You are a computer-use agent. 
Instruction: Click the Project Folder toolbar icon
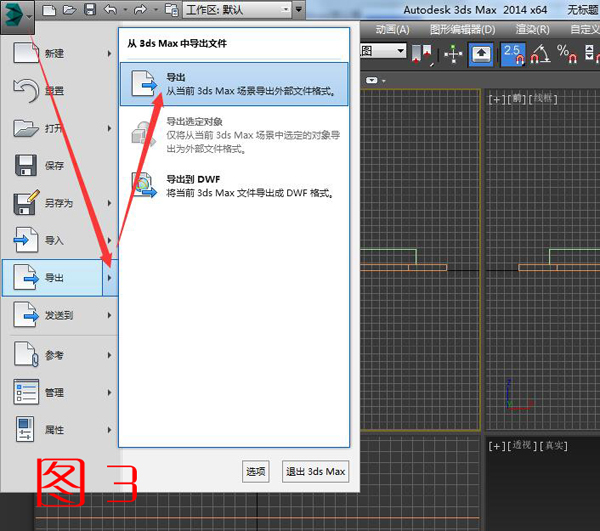pos(171,10)
